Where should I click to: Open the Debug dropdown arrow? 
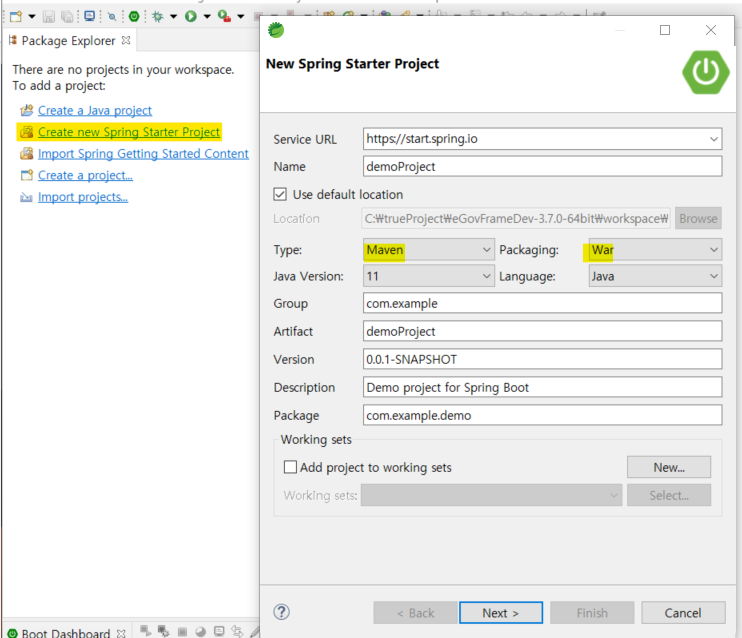(x=173, y=17)
